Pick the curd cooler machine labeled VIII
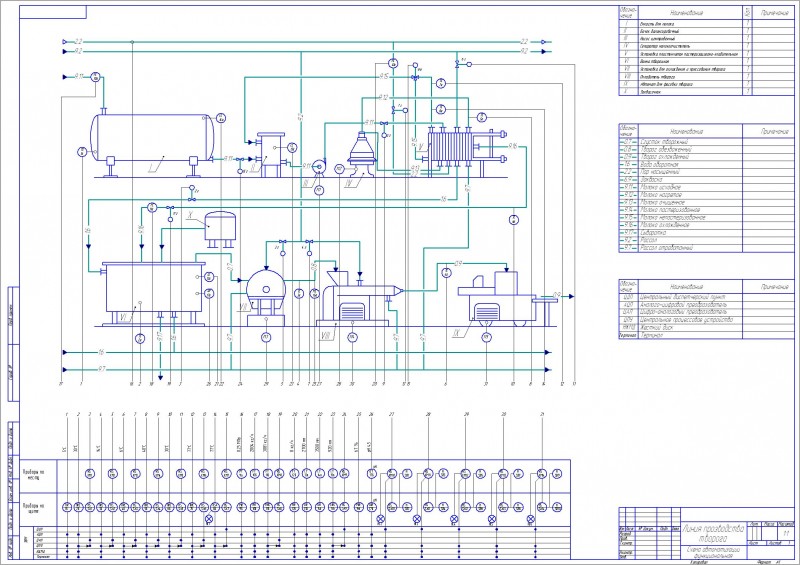This screenshot has height=565, width=800. pyautogui.click(x=357, y=299)
